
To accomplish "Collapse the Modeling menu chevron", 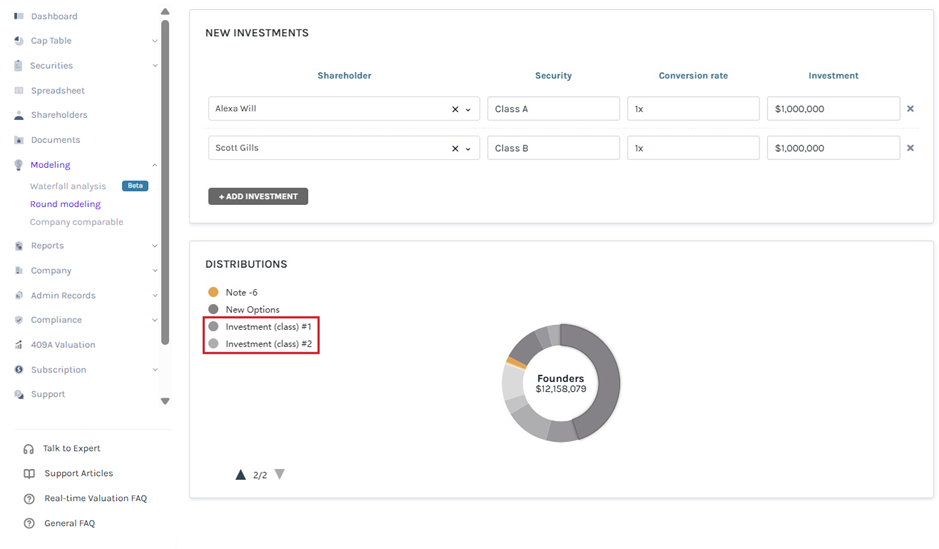I will (x=155, y=165).
